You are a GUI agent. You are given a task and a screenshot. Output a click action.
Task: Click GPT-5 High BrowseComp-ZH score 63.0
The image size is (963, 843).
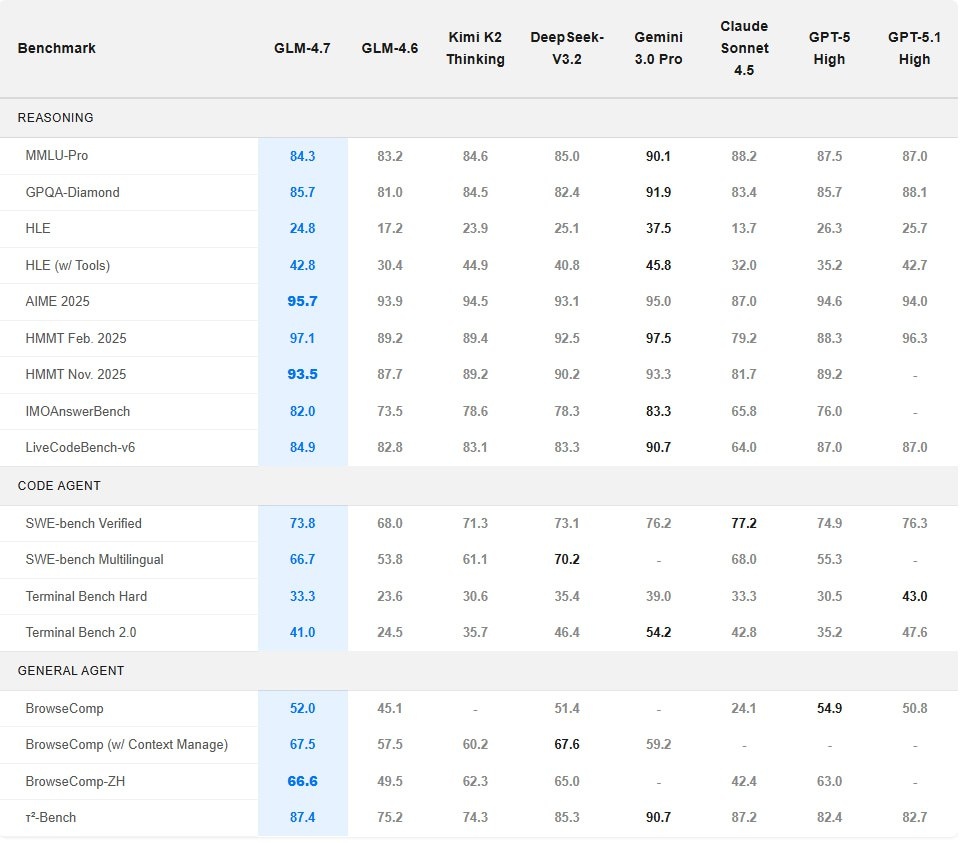(x=829, y=781)
